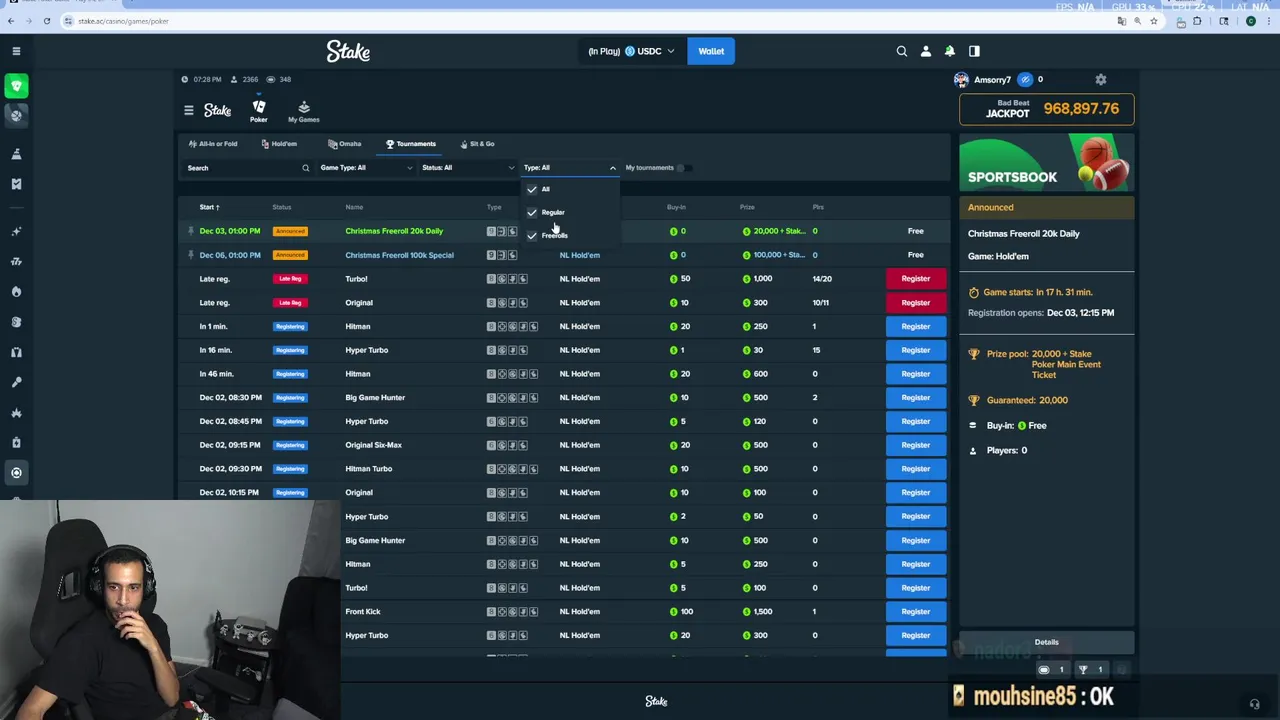The image size is (1280, 720).
Task: Click the Stake logo in header
Action: tap(348, 51)
